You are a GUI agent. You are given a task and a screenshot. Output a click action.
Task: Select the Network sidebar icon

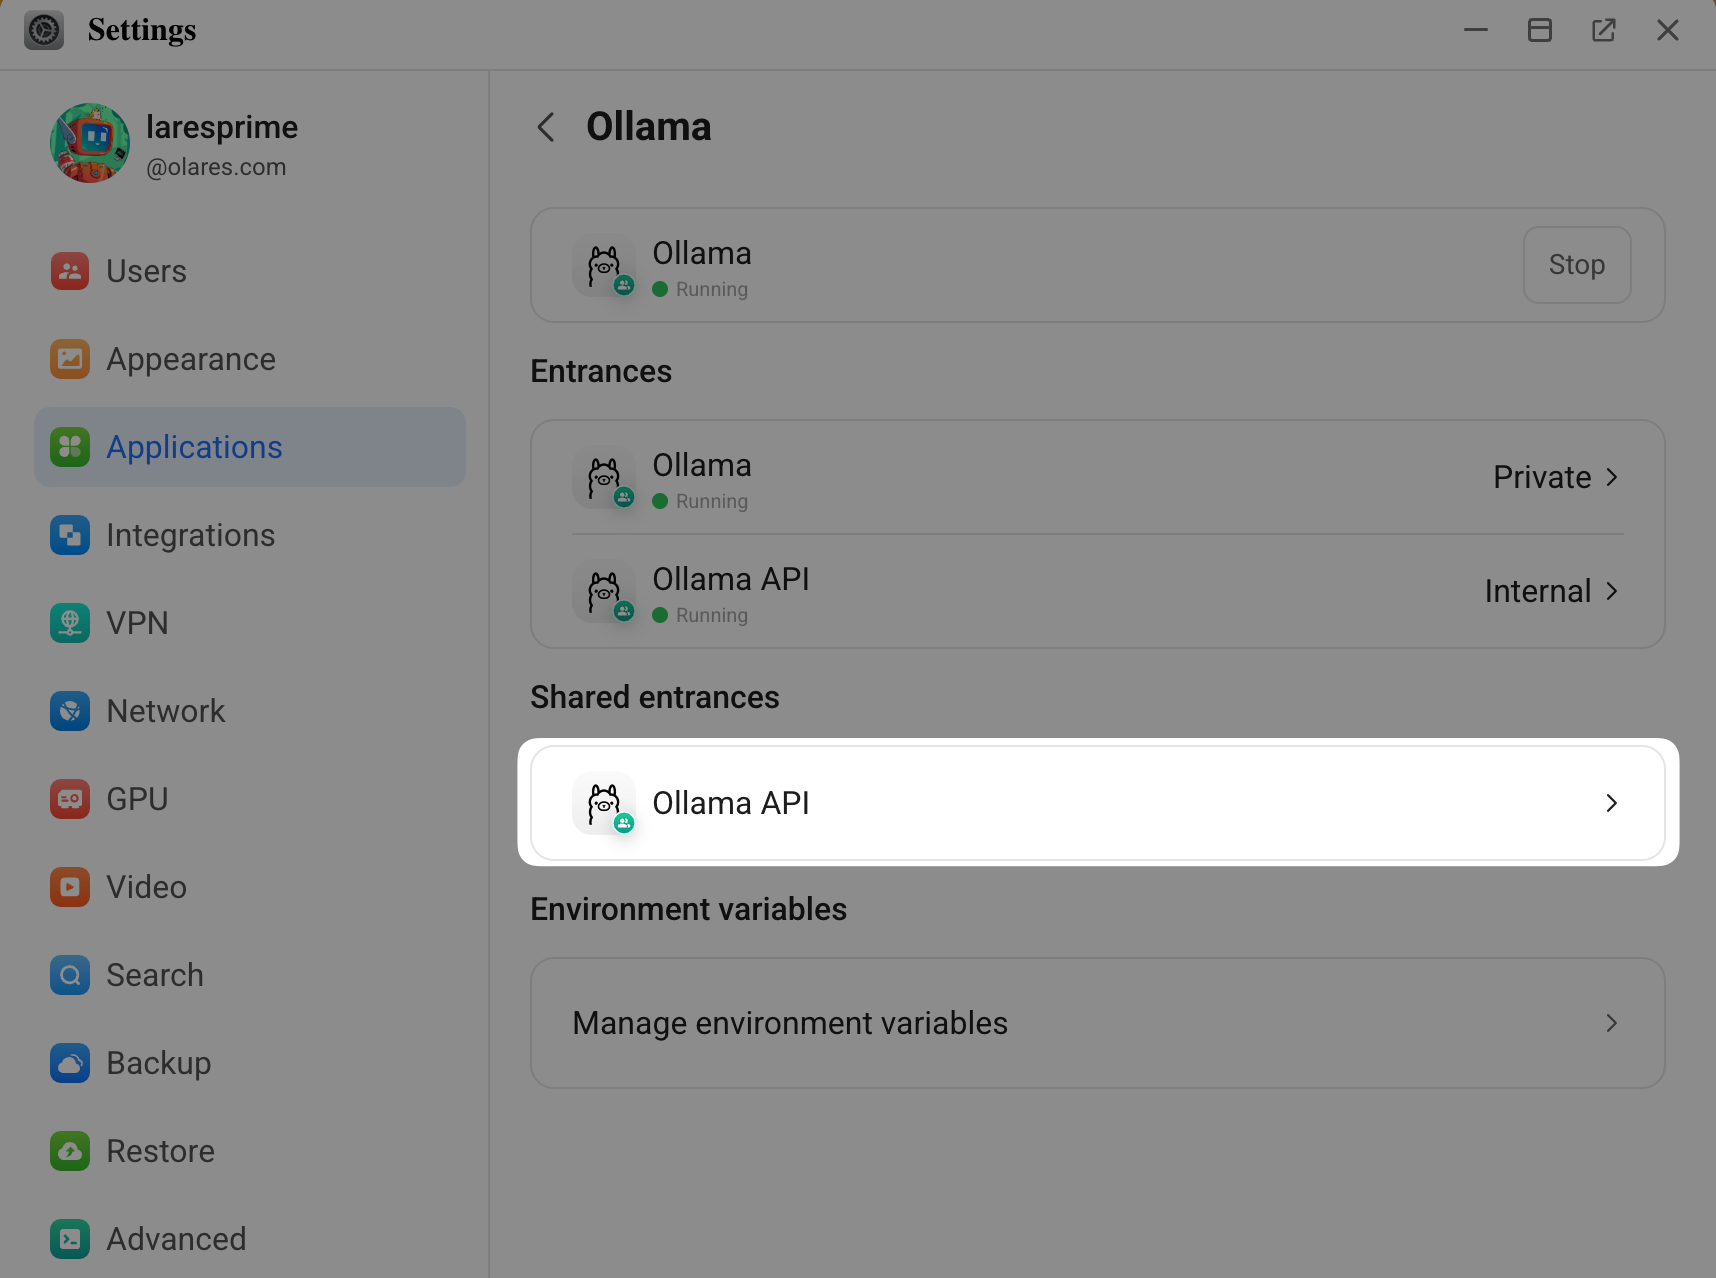(69, 711)
